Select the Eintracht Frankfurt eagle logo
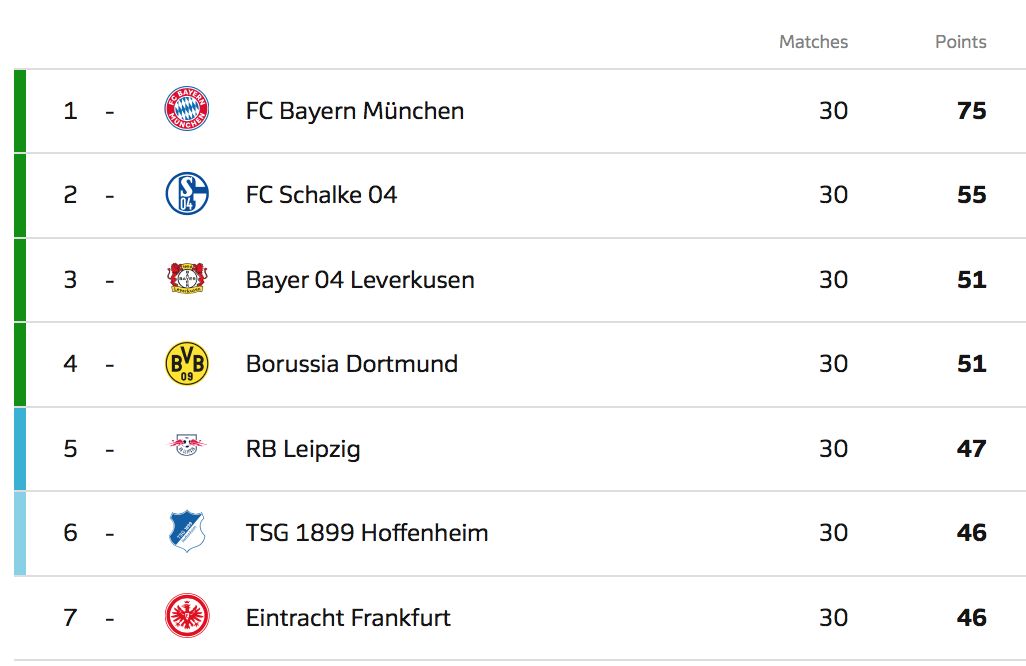The height and width of the screenshot is (666, 1026). [187, 616]
